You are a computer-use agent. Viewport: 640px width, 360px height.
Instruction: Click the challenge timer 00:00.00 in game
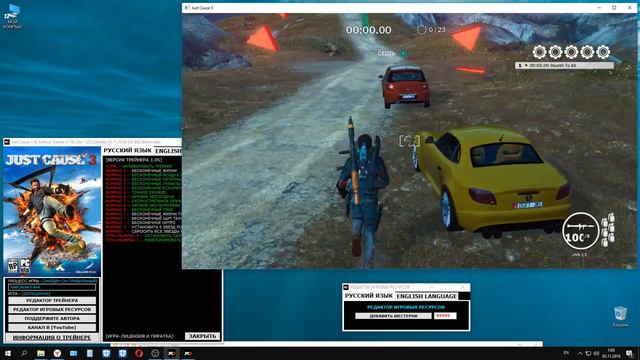pyautogui.click(x=369, y=30)
